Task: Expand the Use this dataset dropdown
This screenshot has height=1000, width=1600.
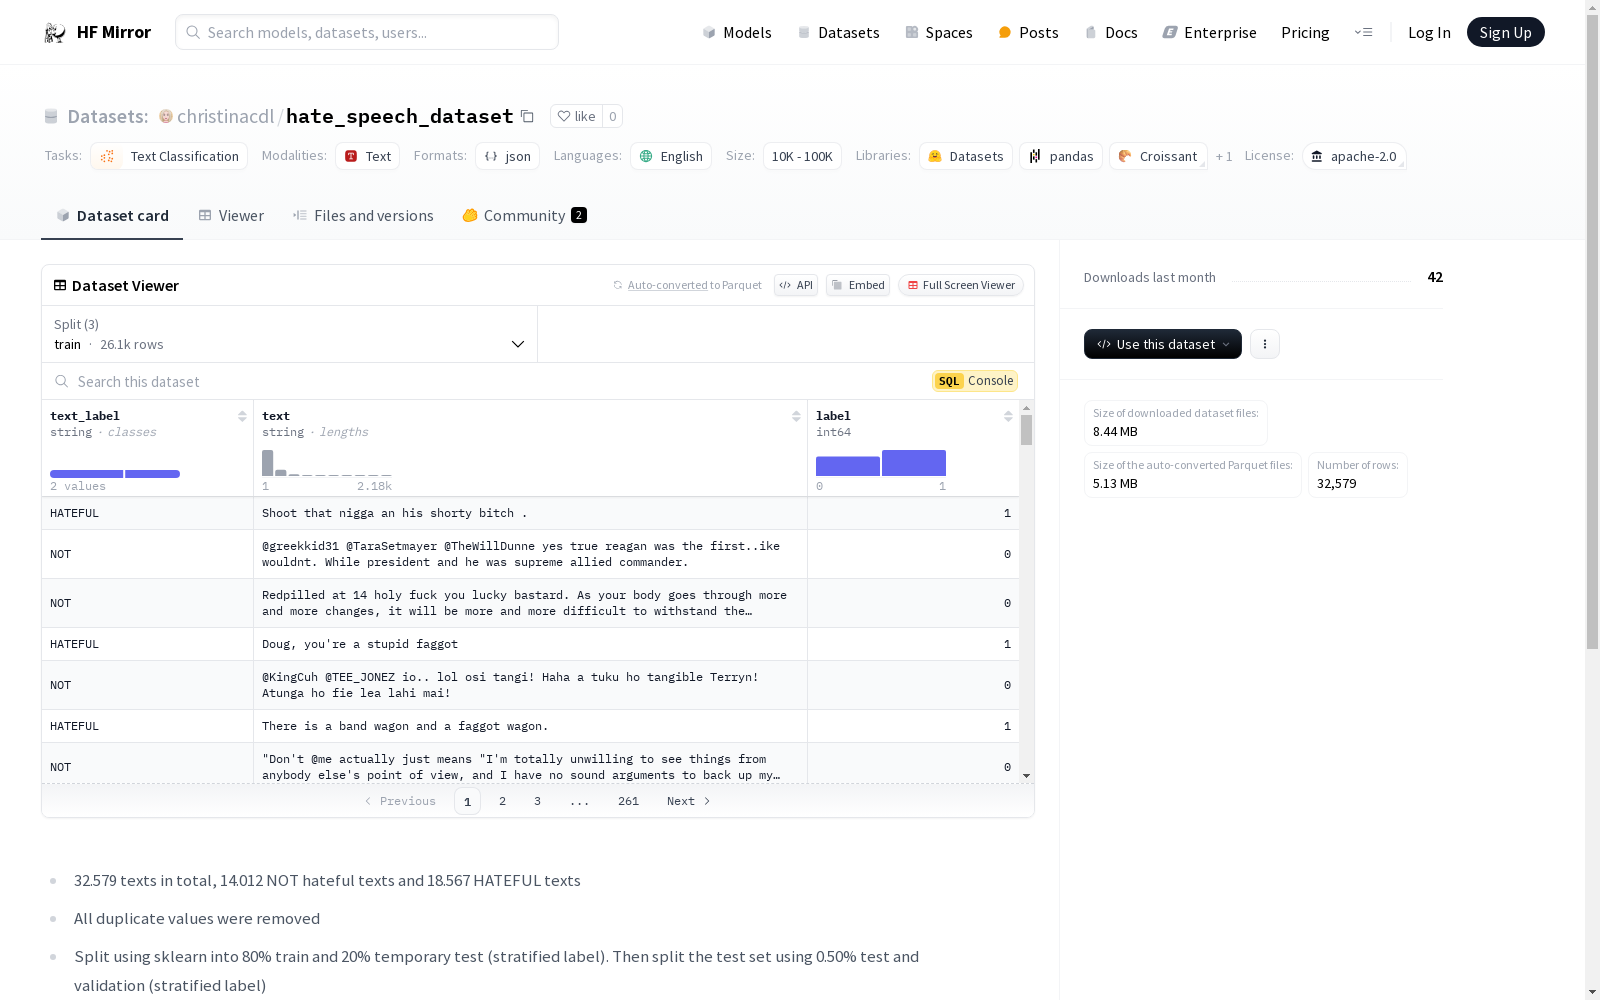Action: [x=1163, y=344]
